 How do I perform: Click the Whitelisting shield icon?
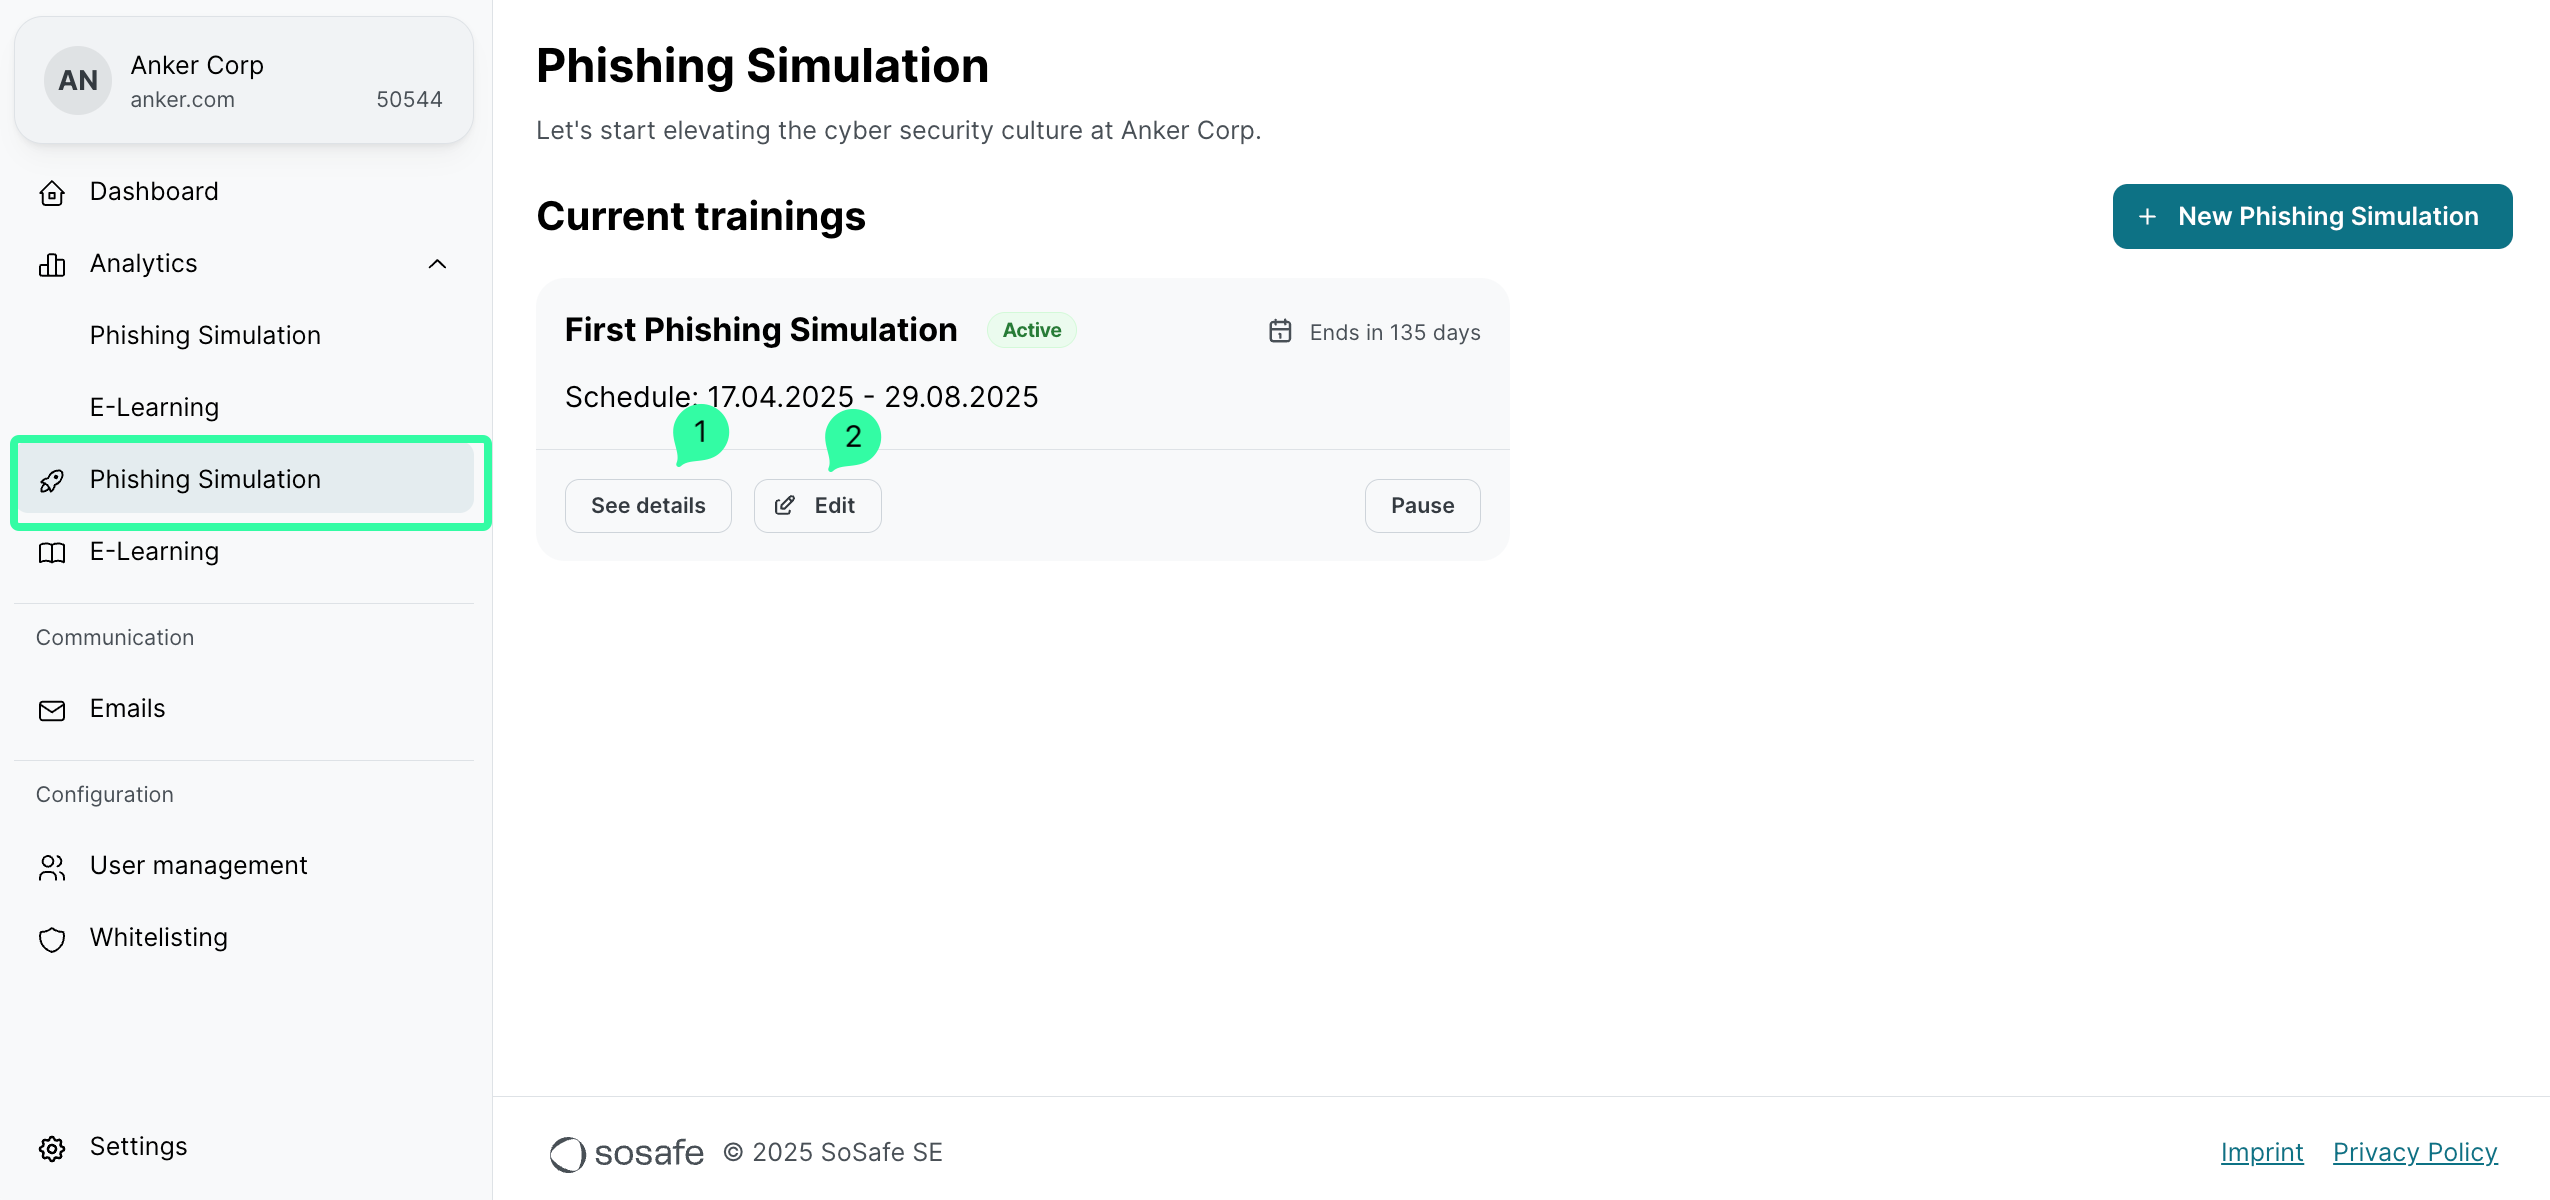tap(52, 939)
